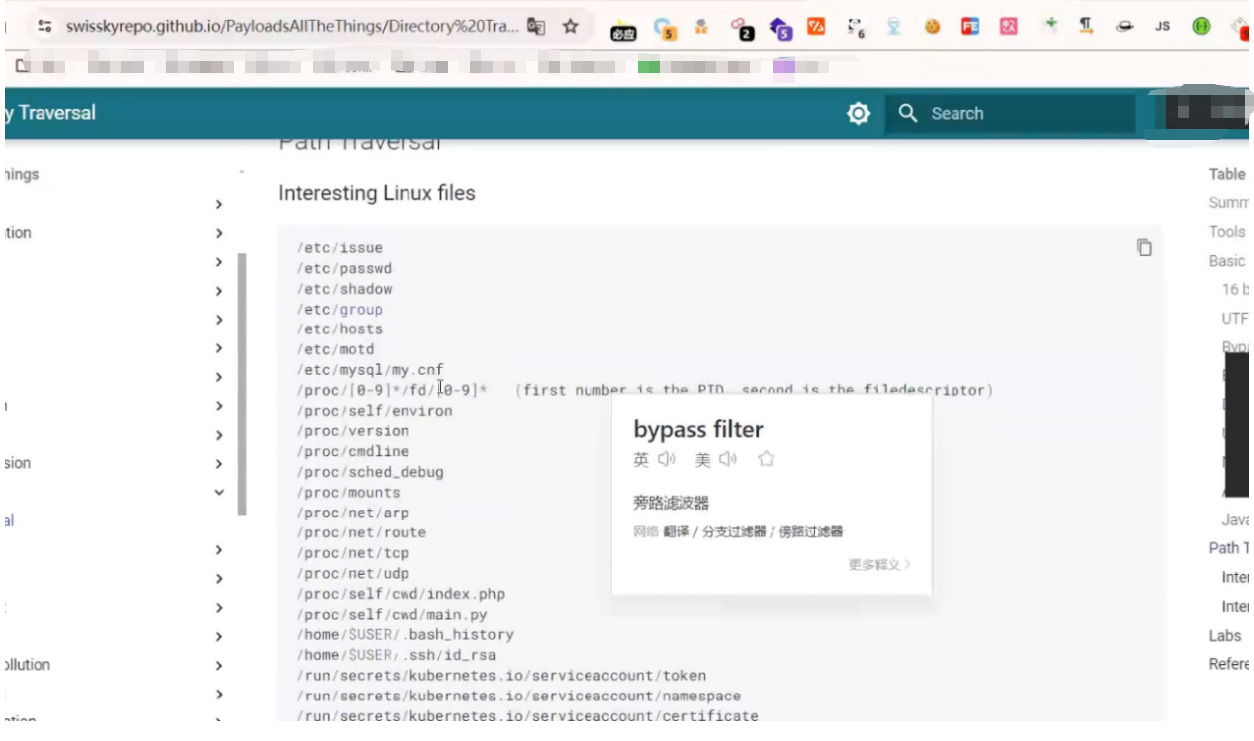Viewport: 1254px width, 741px height.
Task: Click the left sidebar vertical scrollbar
Action: pos(241,385)
